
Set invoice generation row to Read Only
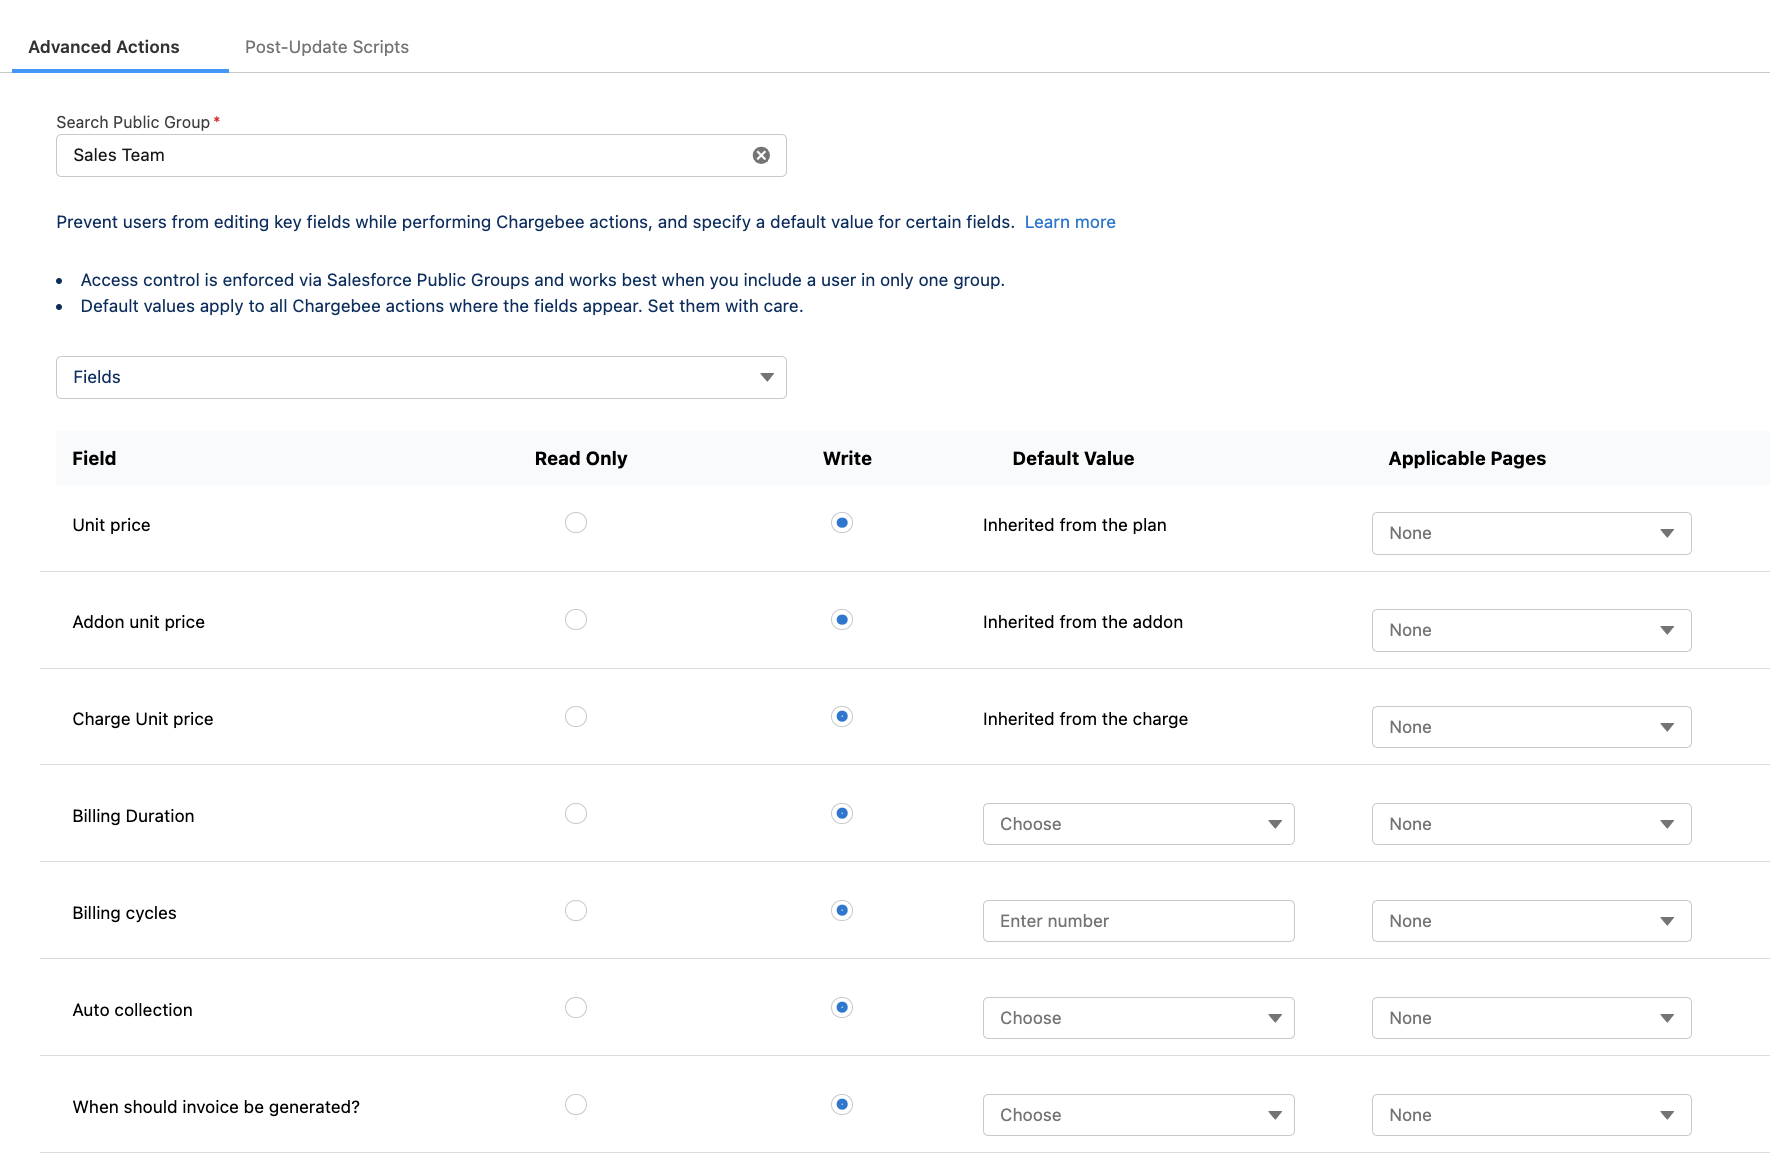click(576, 1105)
